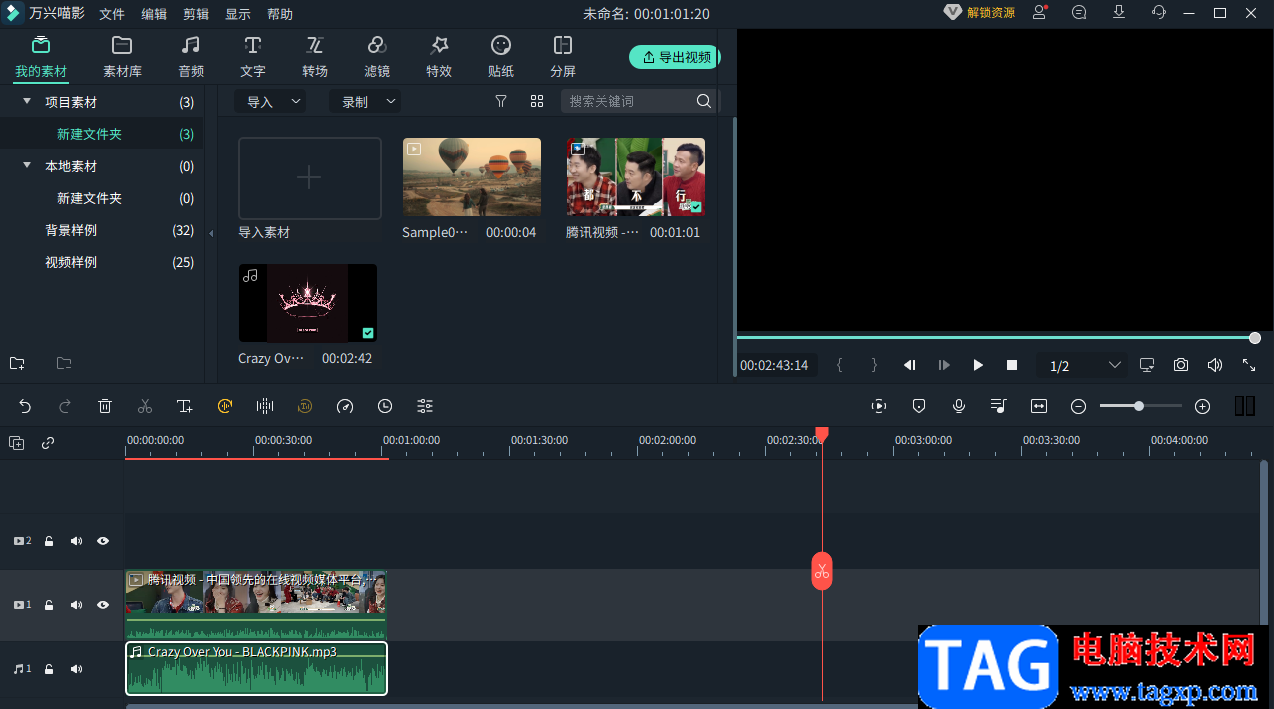Click the add track icon
The image size is (1274, 709).
point(17,443)
